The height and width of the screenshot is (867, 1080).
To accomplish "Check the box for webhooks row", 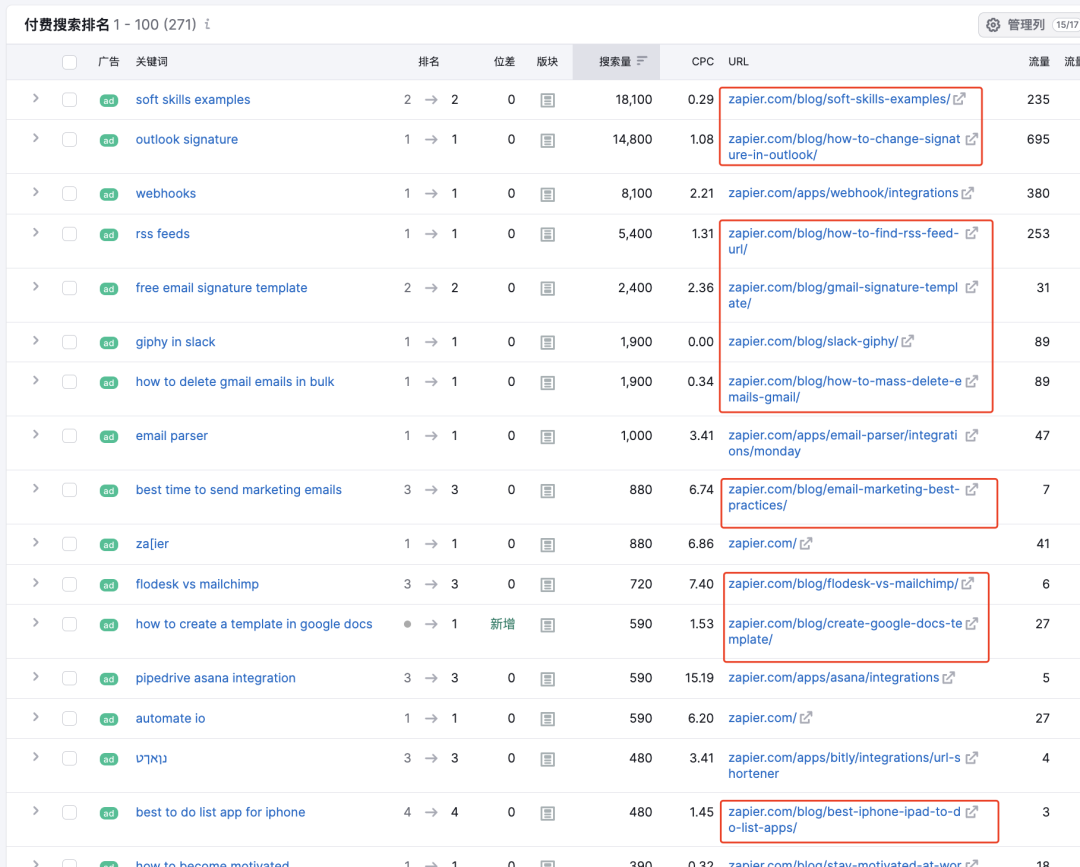I will (x=70, y=194).
